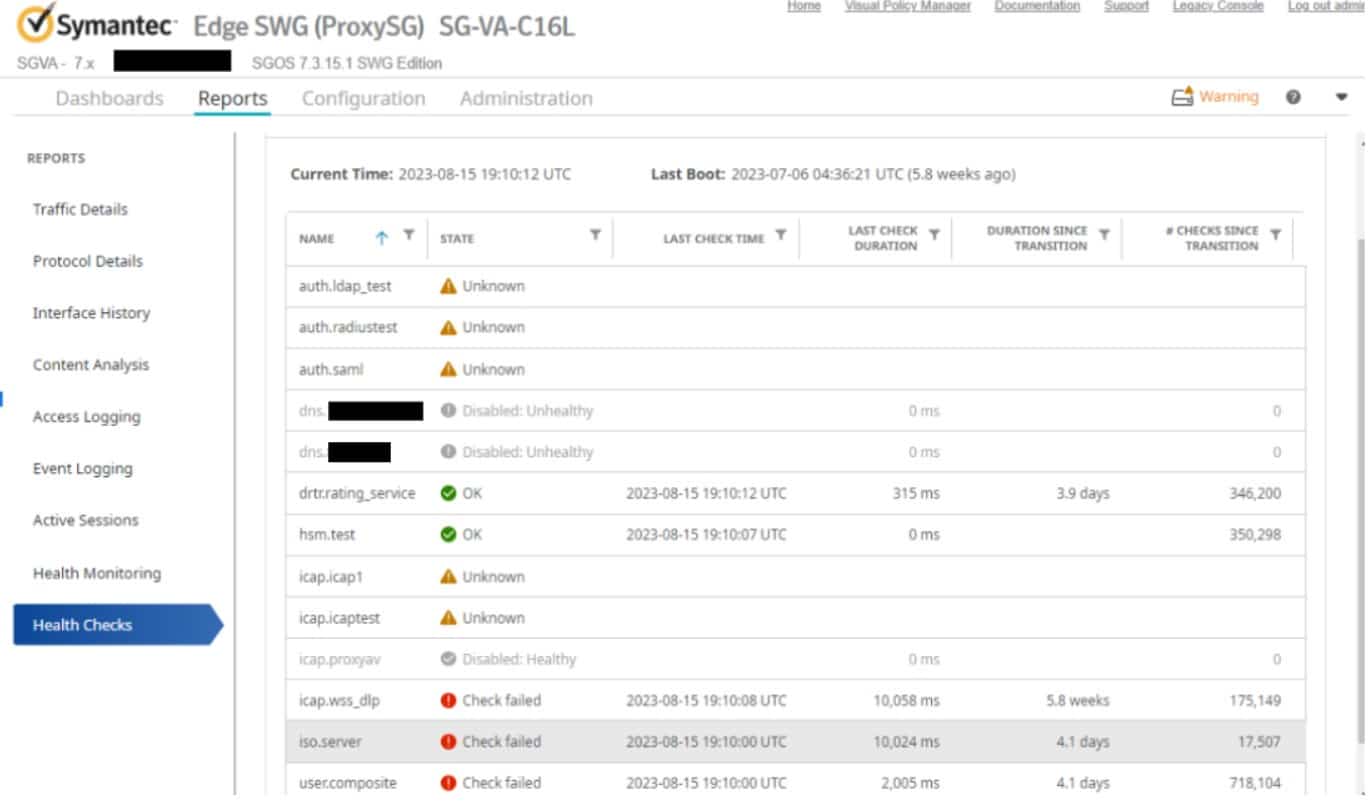Open Health Monitoring report
The height and width of the screenshot is (806, 1370).
(96, 573)
